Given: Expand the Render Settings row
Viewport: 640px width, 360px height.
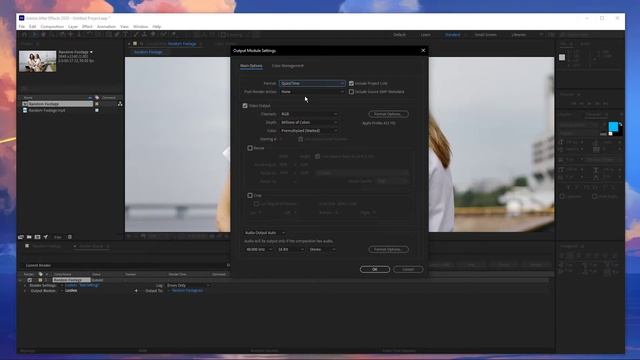Looking at the screenshot, I should pos(25,285).
